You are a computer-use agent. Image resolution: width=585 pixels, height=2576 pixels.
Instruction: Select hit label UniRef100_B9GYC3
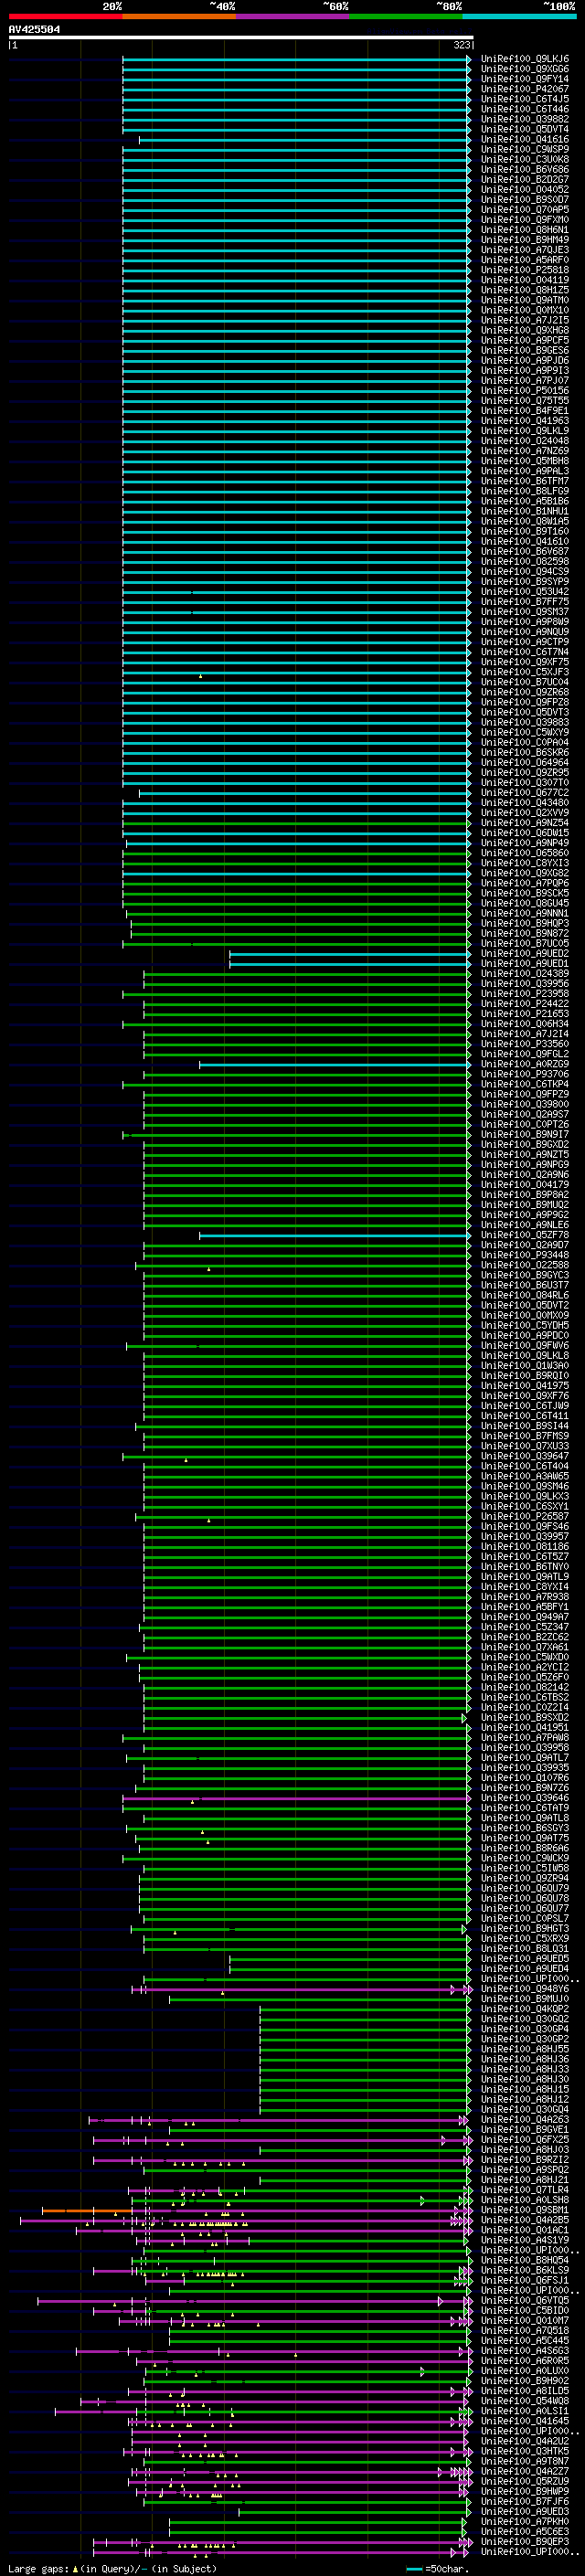point(525,1275)
